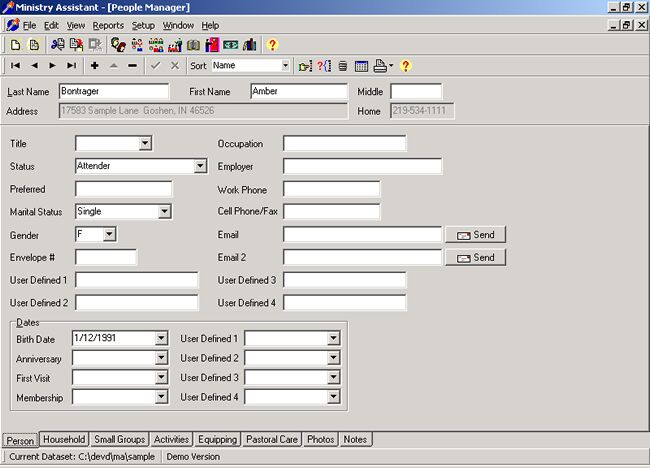650x468 pixels.
Task: Click the yellow help question mark in top toolbar
Action: coord(272,44)
